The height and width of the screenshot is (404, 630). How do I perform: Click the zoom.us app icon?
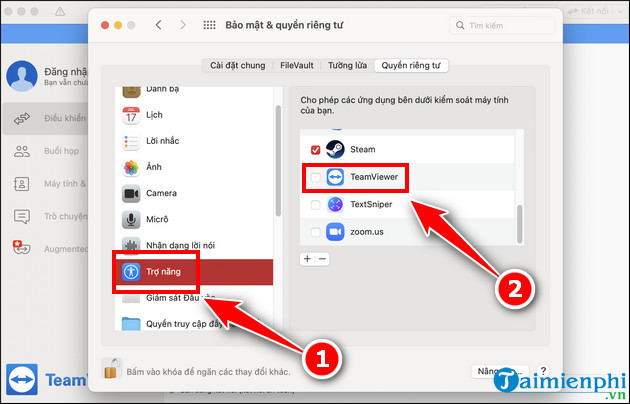coord(335,232)
